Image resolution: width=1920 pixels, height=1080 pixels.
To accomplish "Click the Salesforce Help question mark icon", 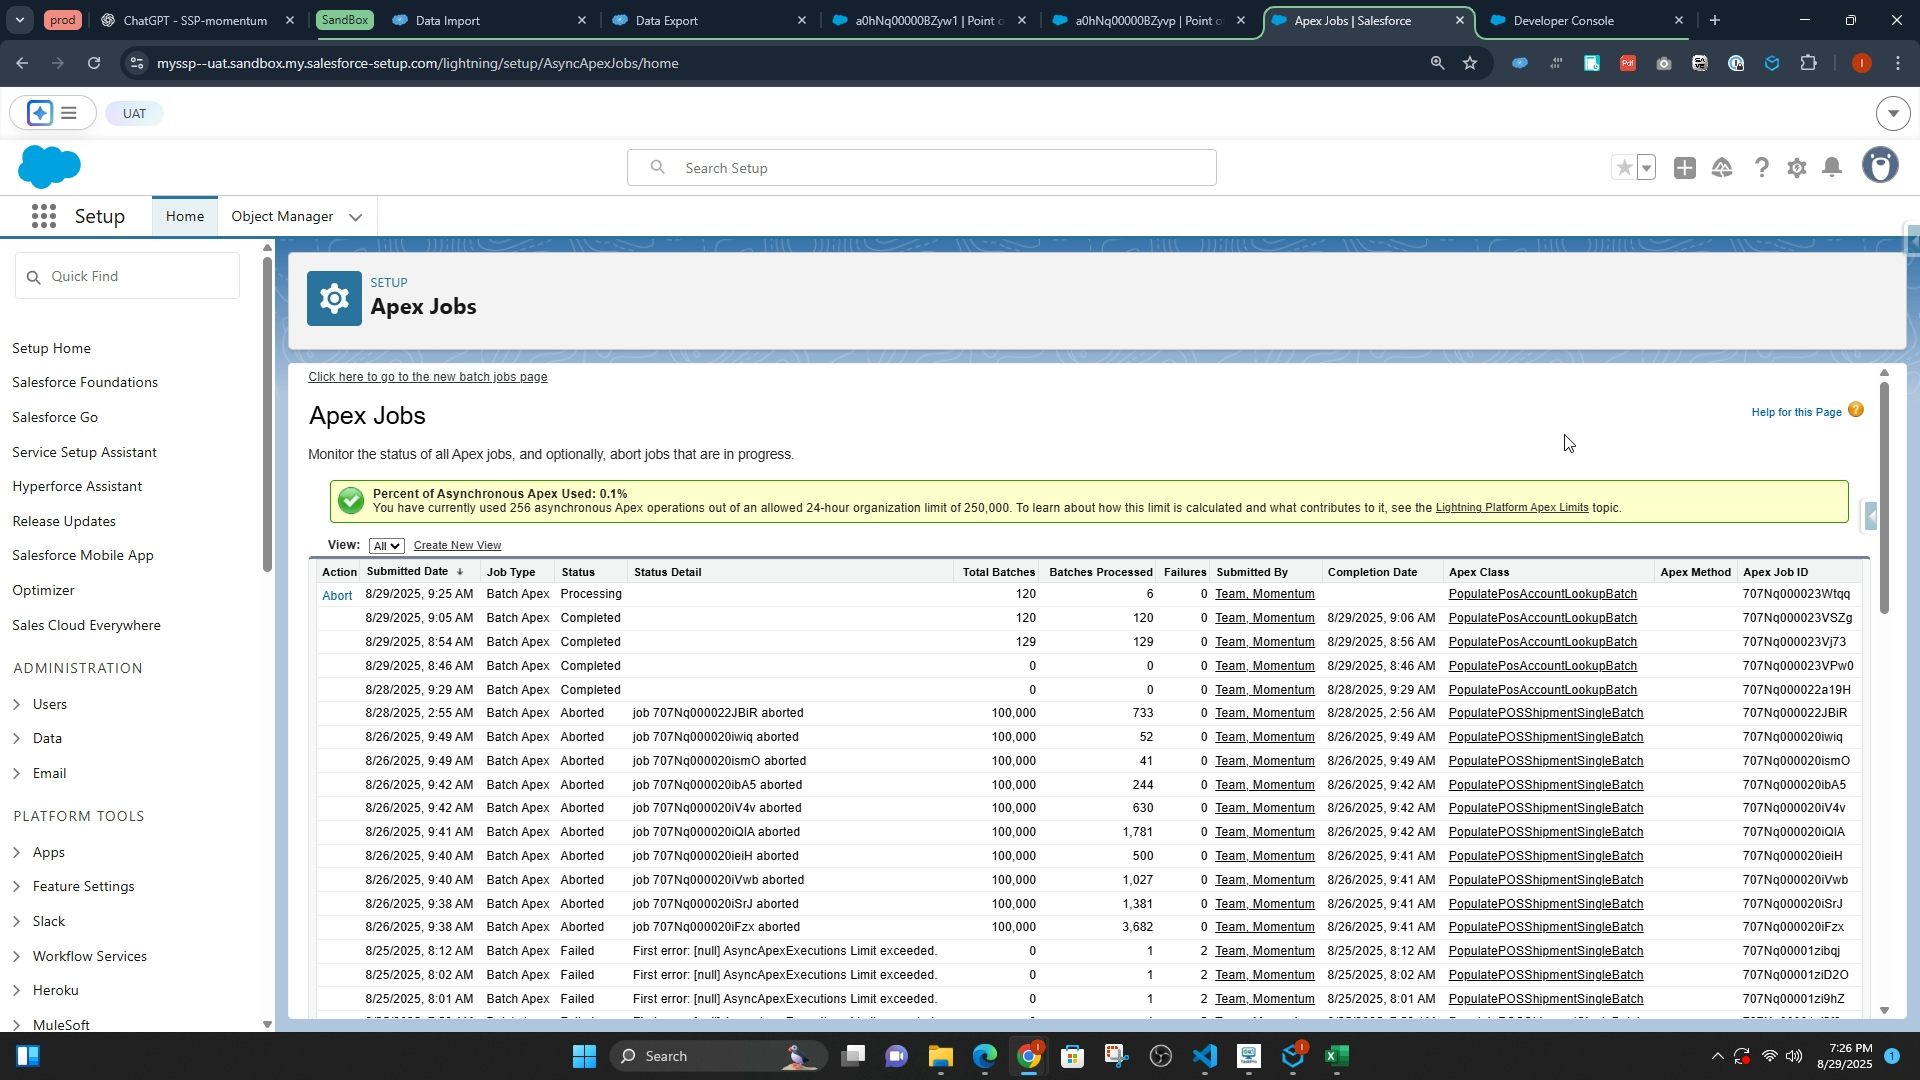I will point(1761,168).
